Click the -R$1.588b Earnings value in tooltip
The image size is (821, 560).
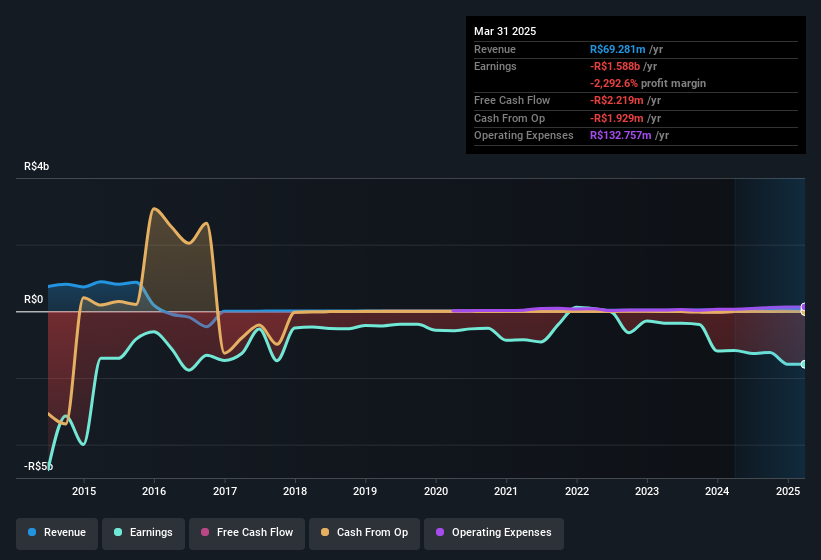(615, 66)
